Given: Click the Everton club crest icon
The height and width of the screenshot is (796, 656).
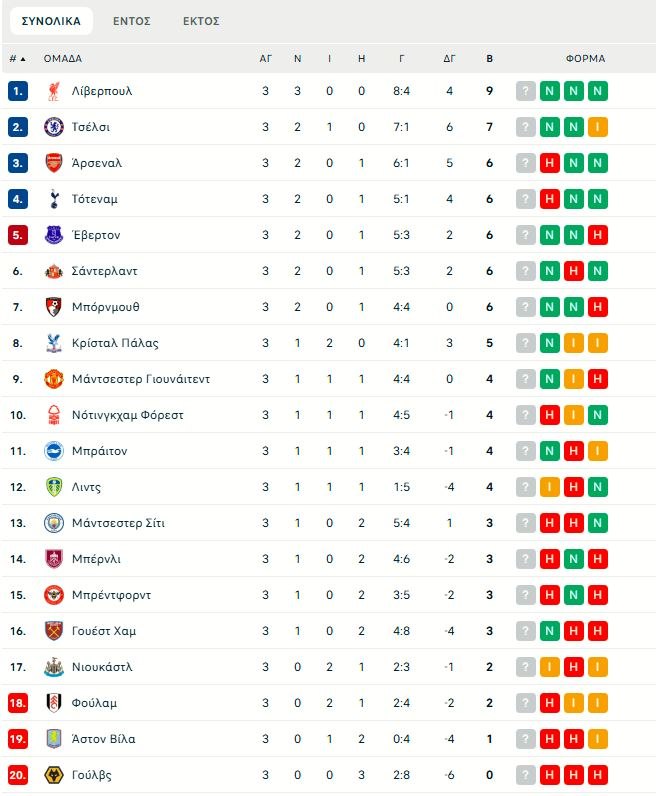Looking at the screenshot, I should (x=54, y=235).
